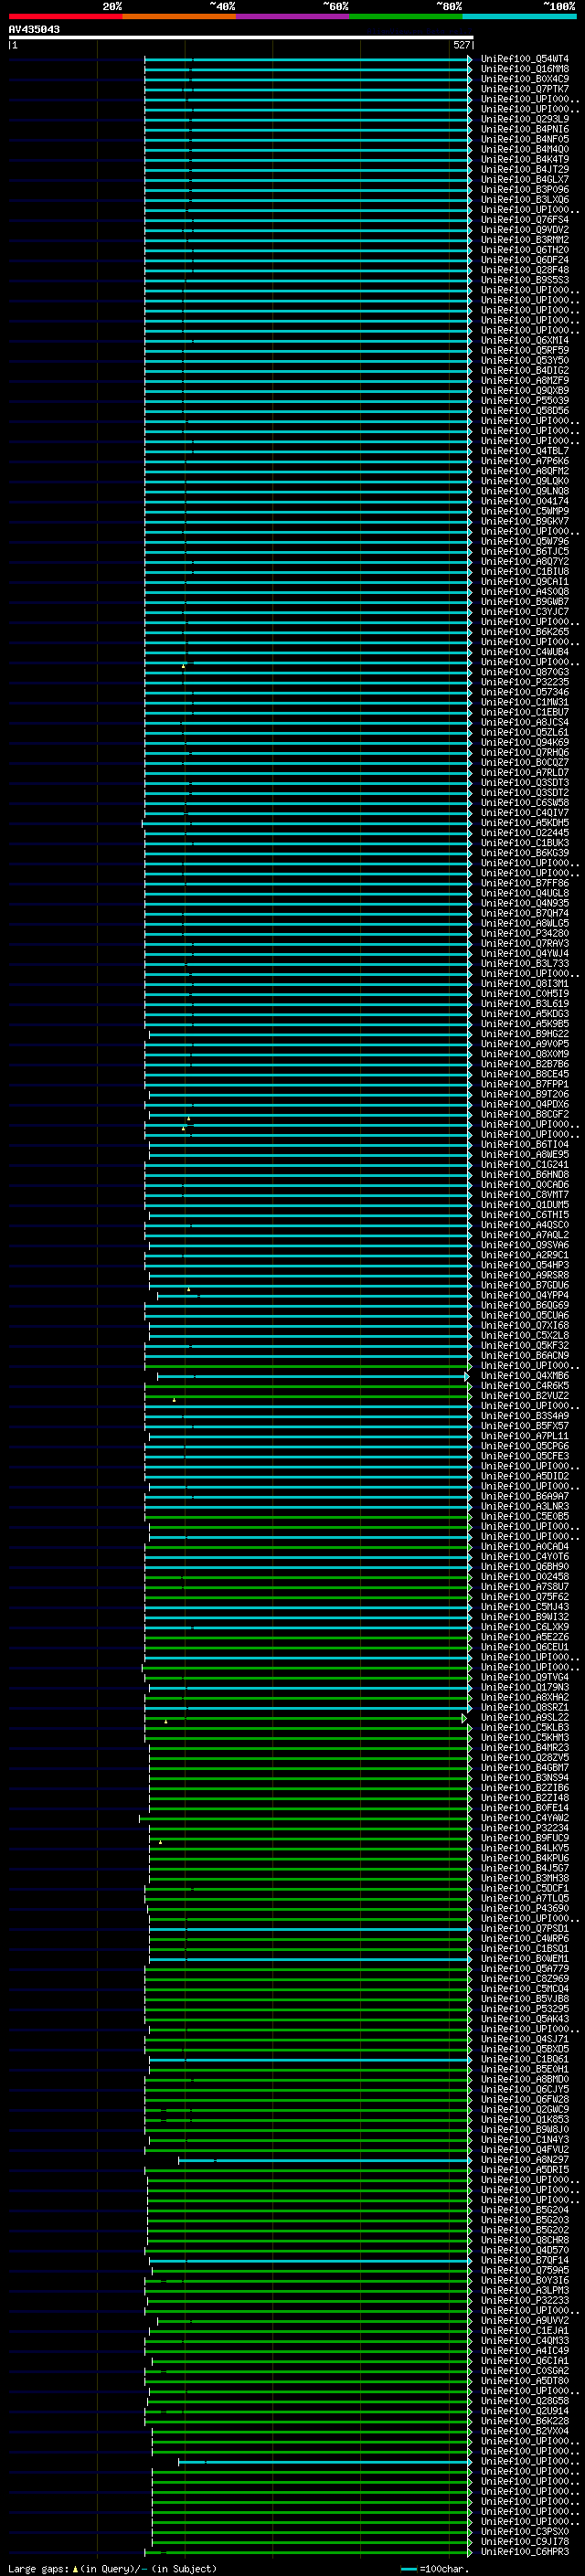The height and width of the screenshot is (2576, 585).
Task: Open UniRef100_B2B7B6 row label
Action: point(525,1064)
